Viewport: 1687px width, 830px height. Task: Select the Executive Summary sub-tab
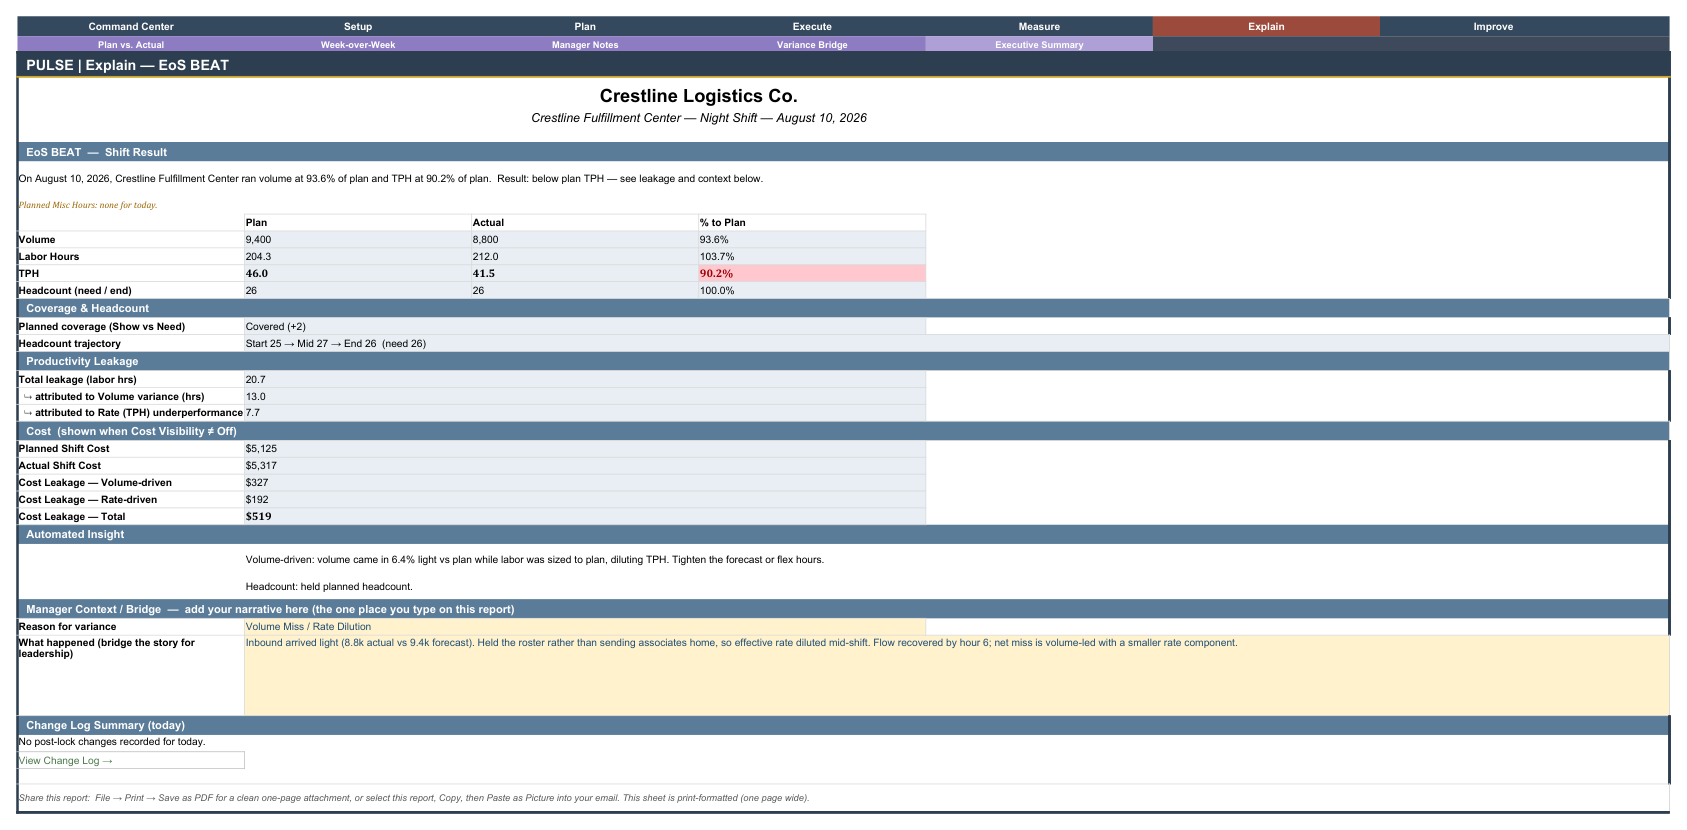[1039, 44]
